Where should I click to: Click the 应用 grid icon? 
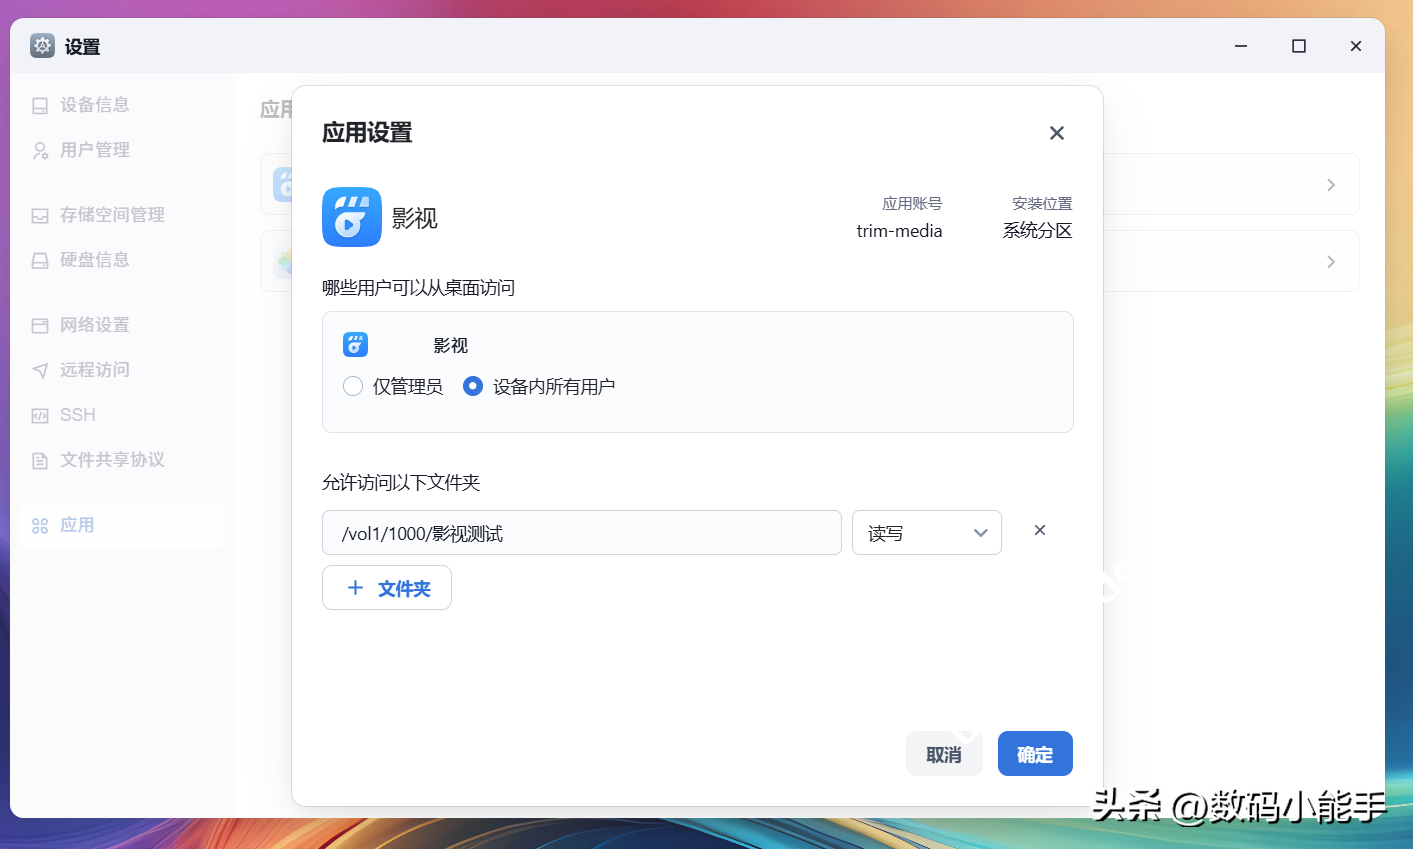40,526
